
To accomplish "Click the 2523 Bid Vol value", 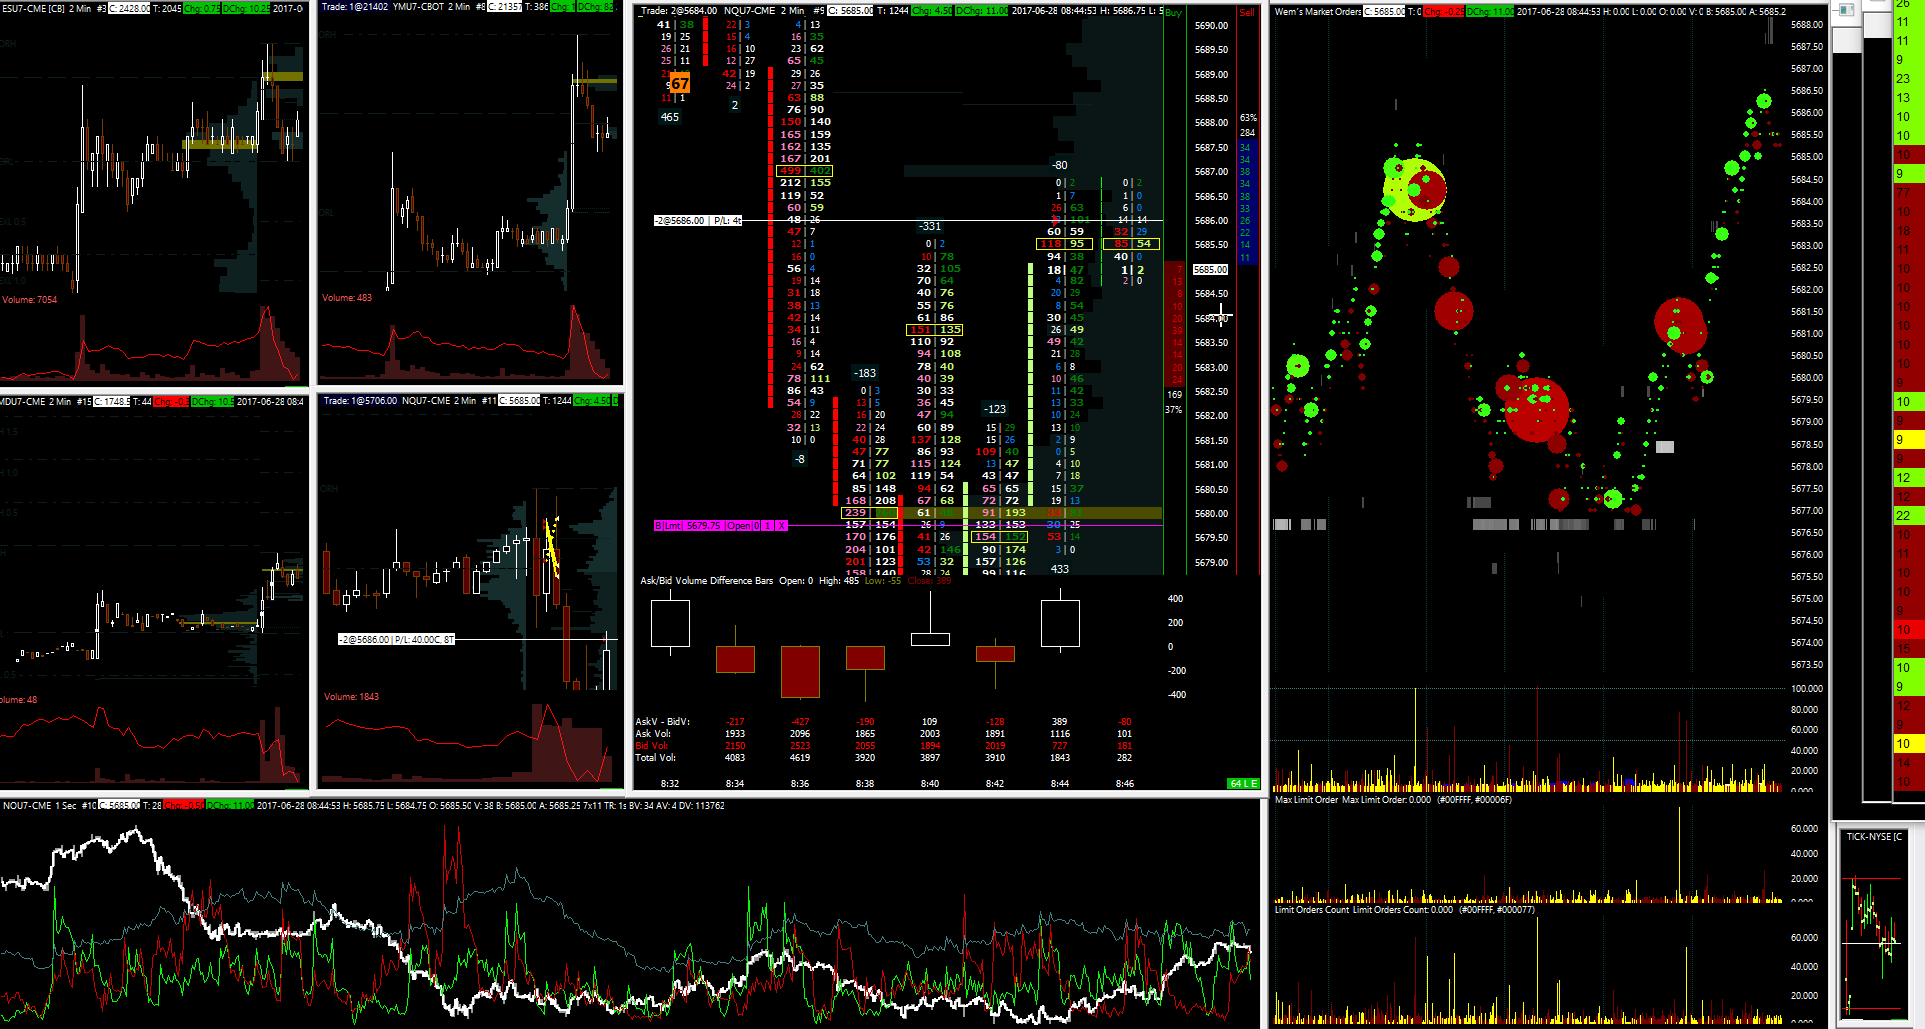I will tap(800, 745).
